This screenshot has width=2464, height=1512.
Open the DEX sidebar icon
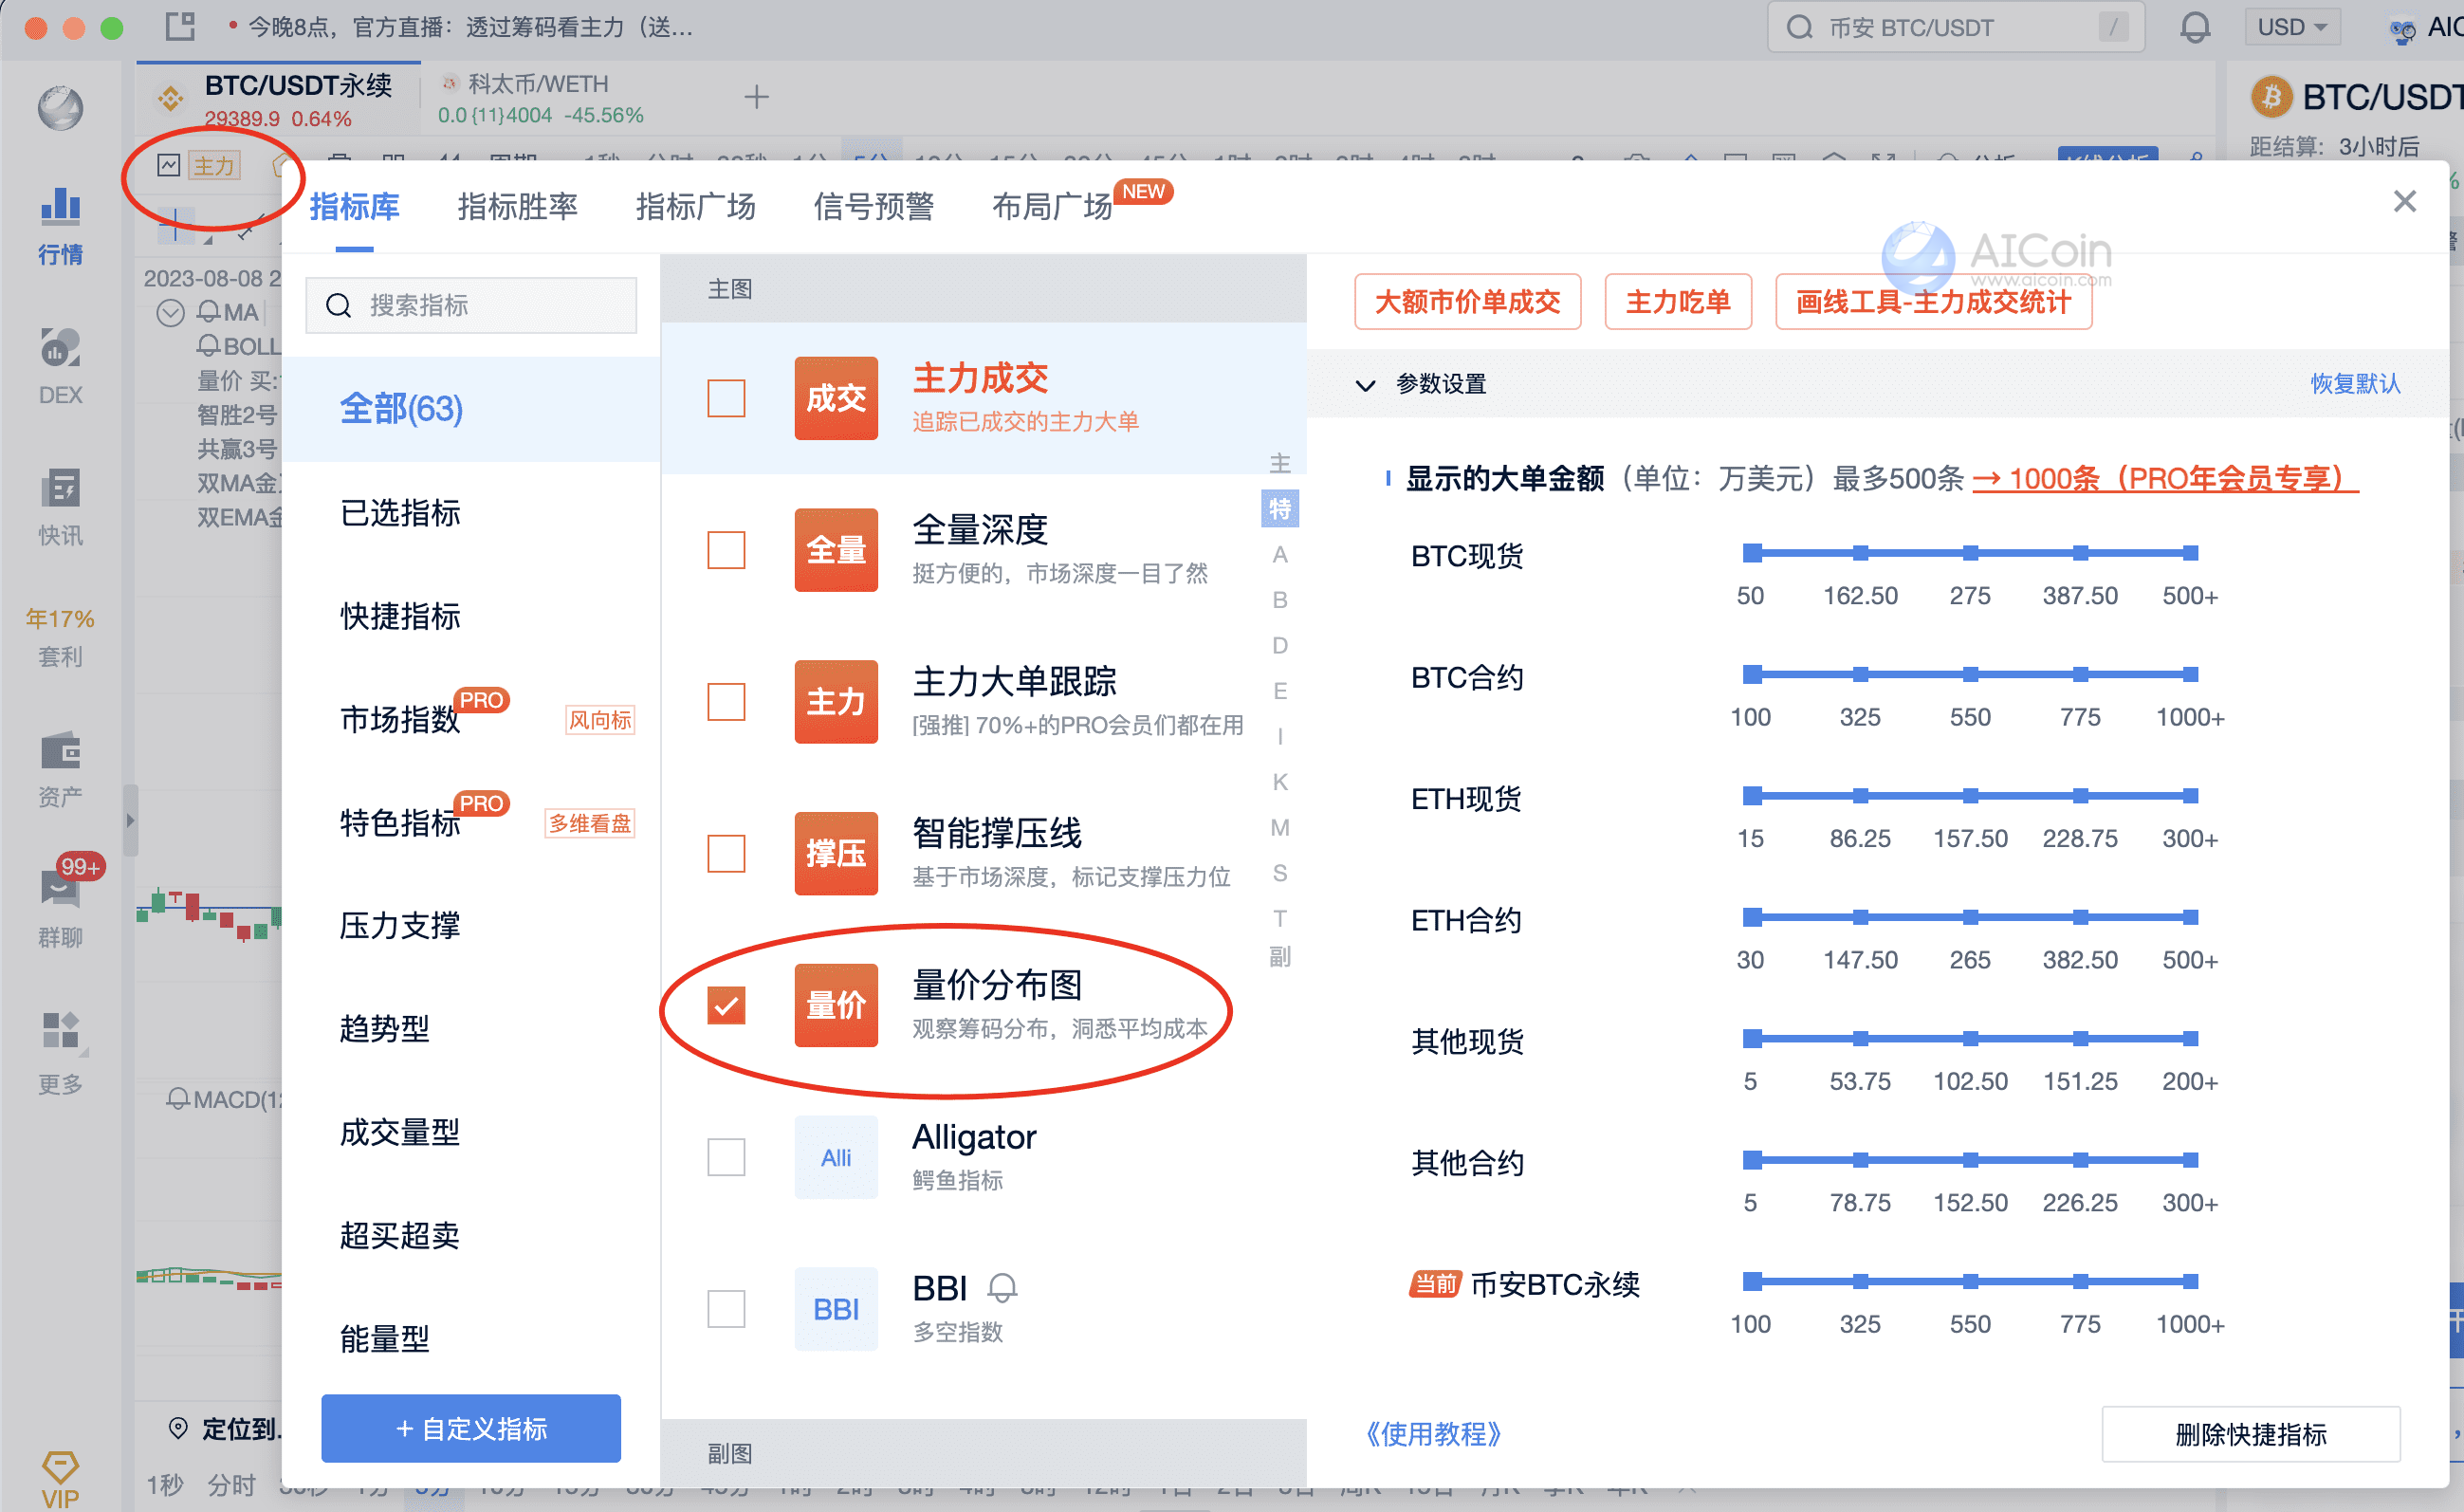pyautogui.click(x=60, y=366)
